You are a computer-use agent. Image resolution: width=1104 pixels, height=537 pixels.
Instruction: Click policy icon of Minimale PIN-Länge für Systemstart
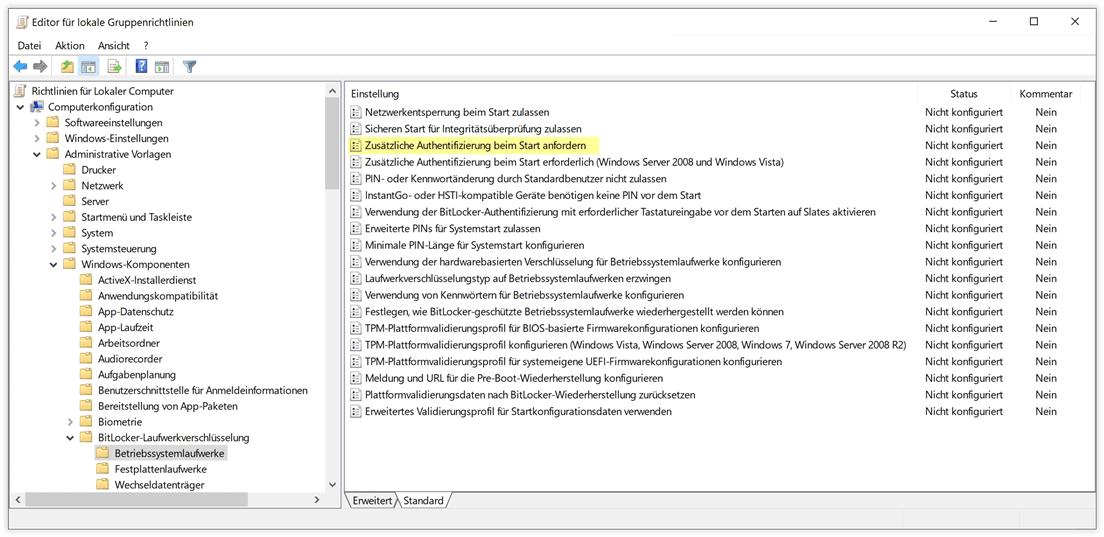point(356,245)
